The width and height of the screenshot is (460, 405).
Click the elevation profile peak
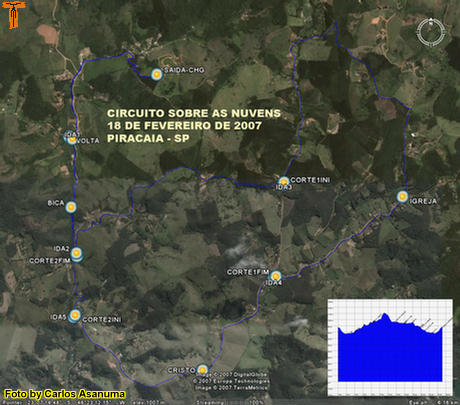(385, 314)
